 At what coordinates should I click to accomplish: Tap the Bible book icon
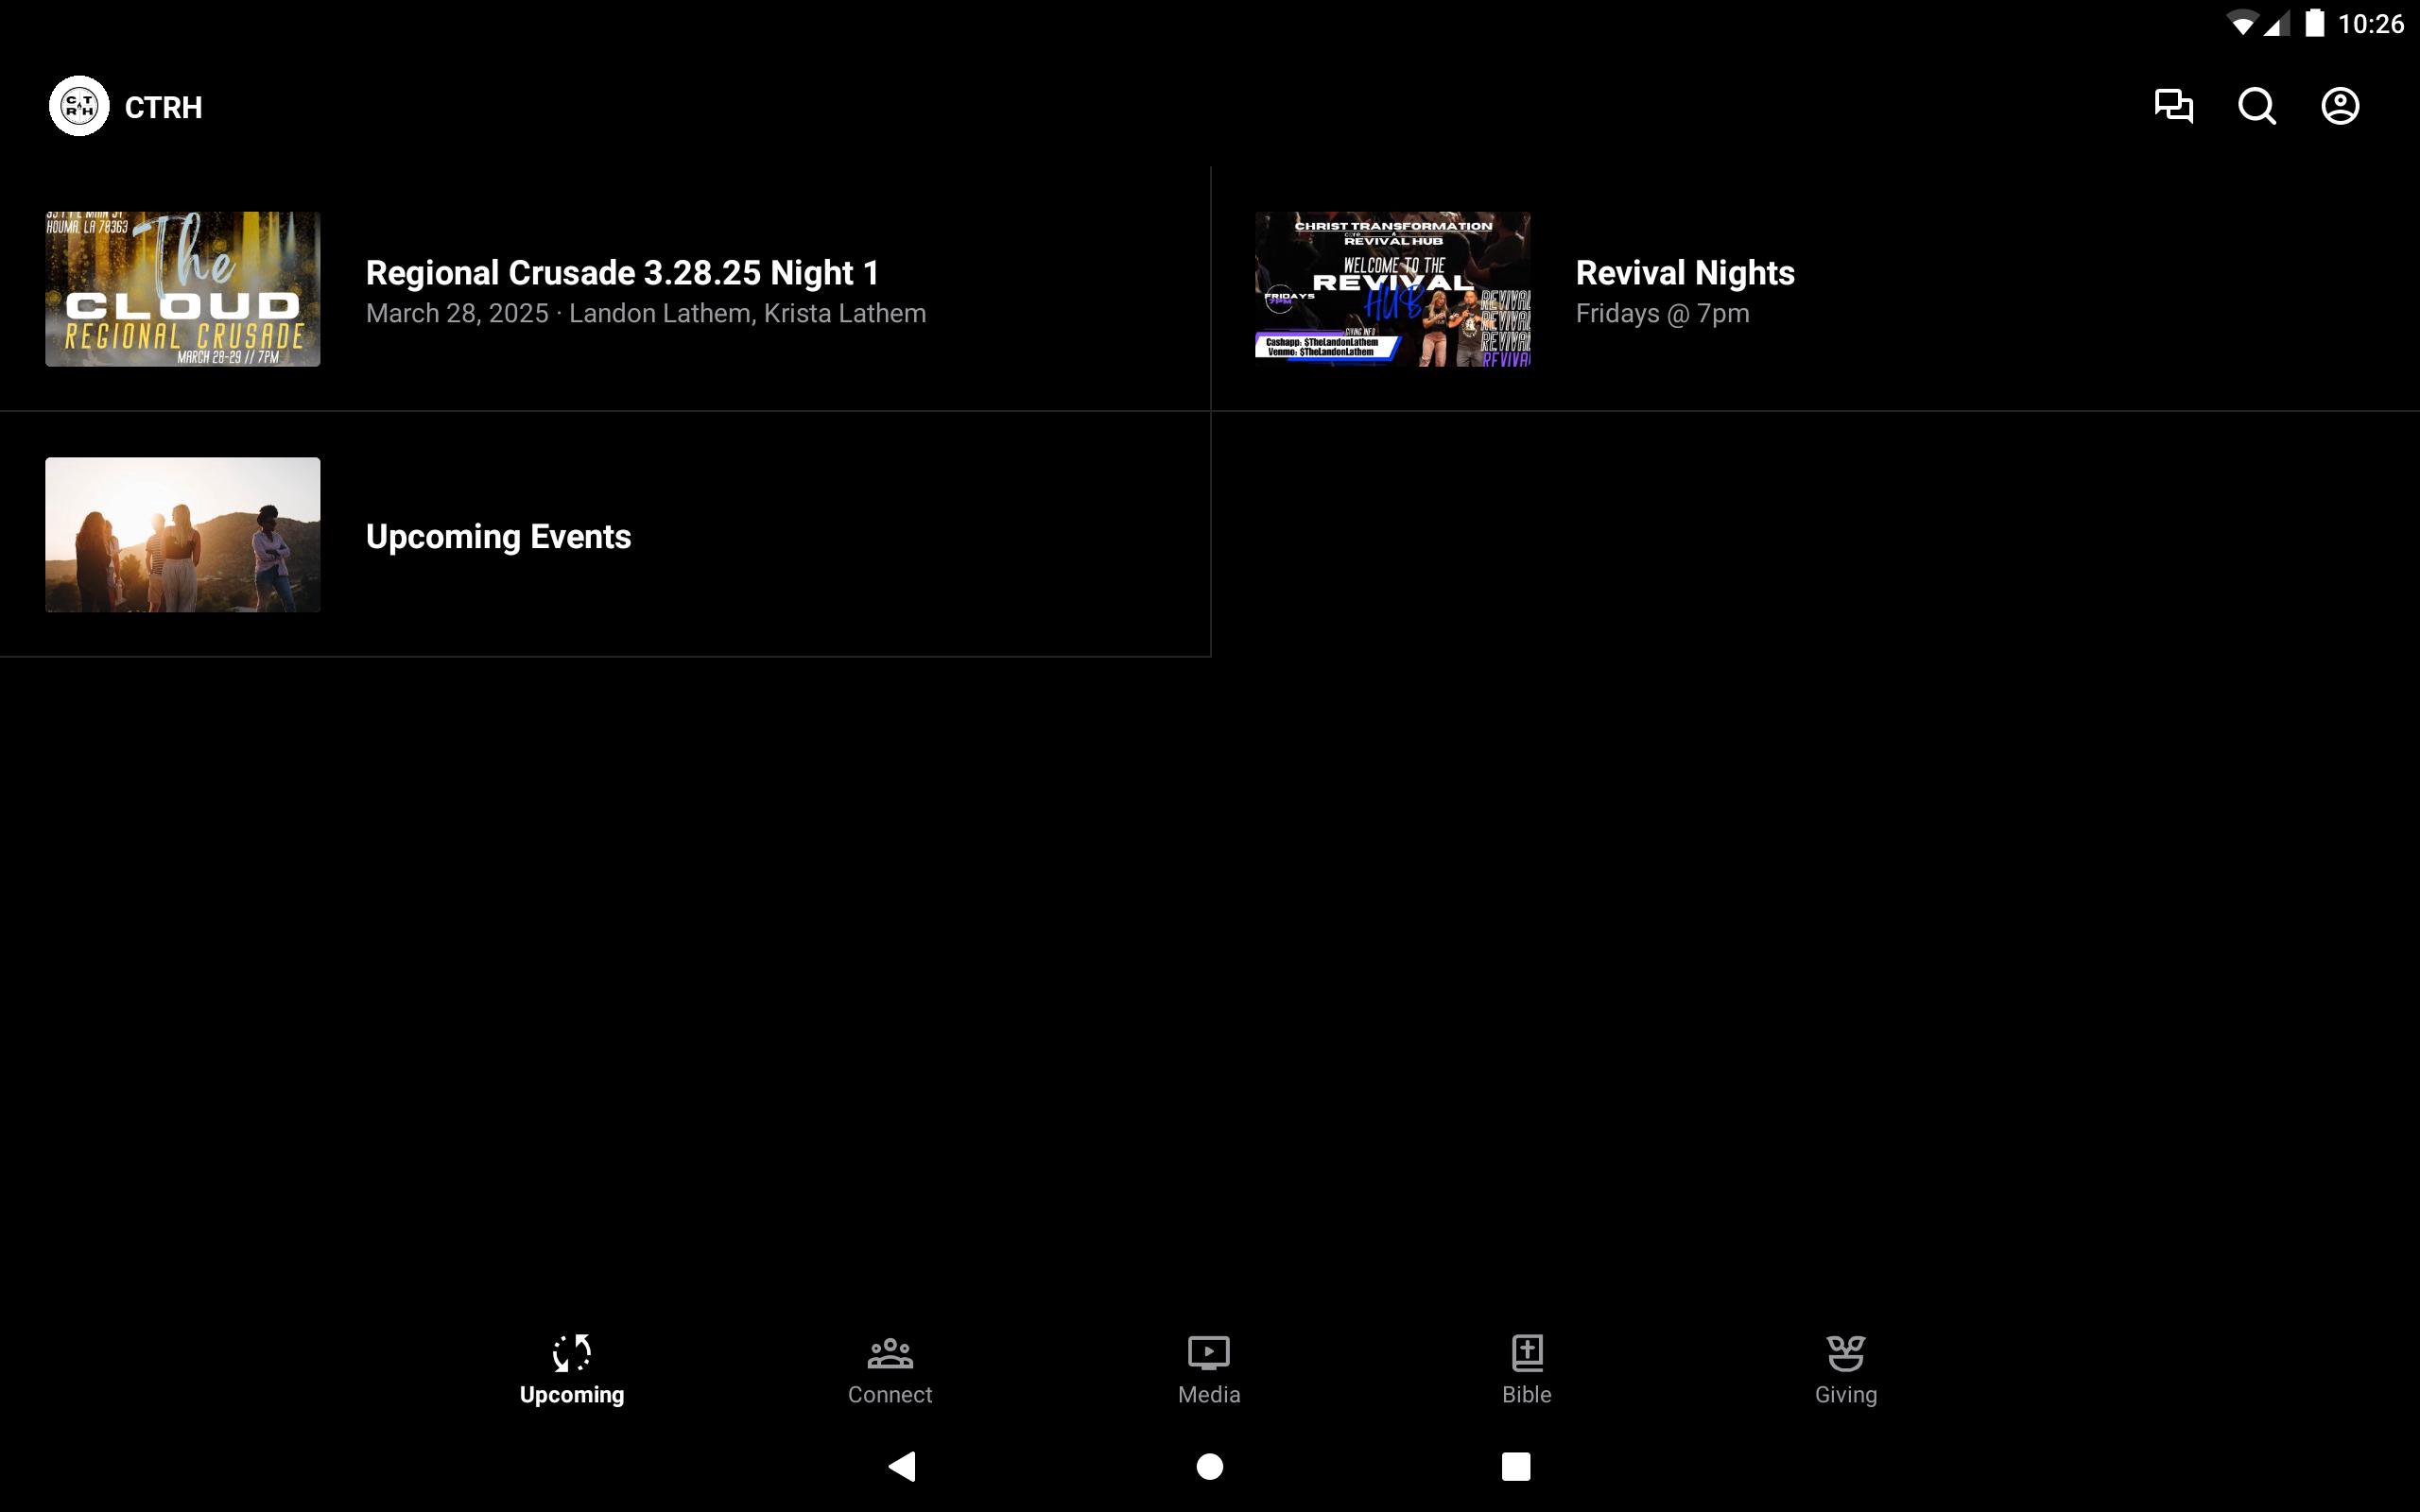point(1526,1352)
